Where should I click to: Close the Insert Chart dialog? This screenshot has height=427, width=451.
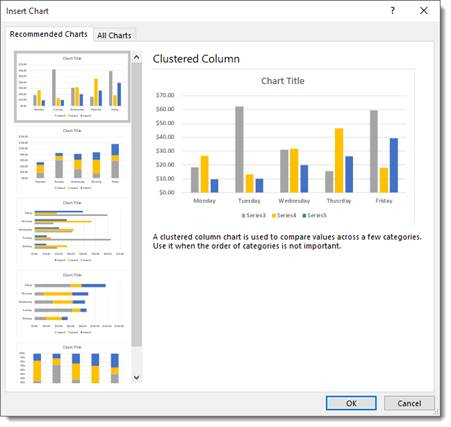pos(424,11)
